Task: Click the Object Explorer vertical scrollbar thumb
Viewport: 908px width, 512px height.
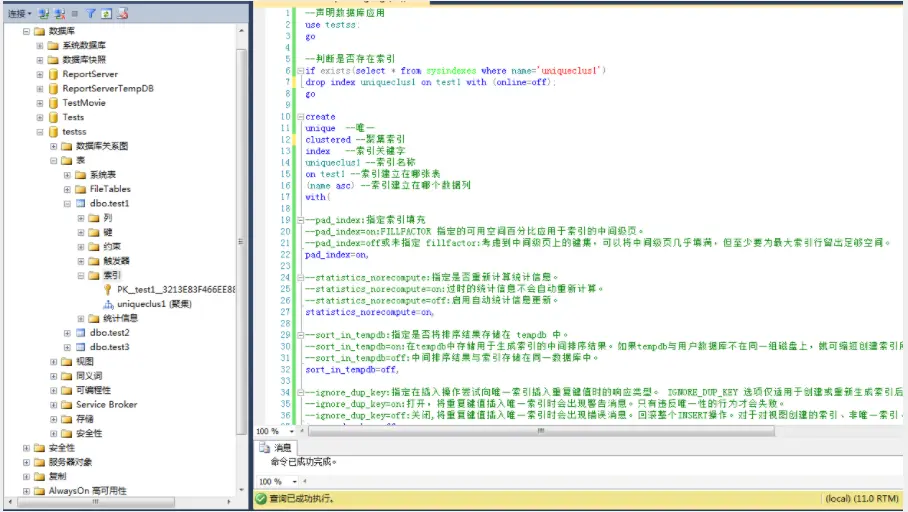Action: (x=241, y=241)
